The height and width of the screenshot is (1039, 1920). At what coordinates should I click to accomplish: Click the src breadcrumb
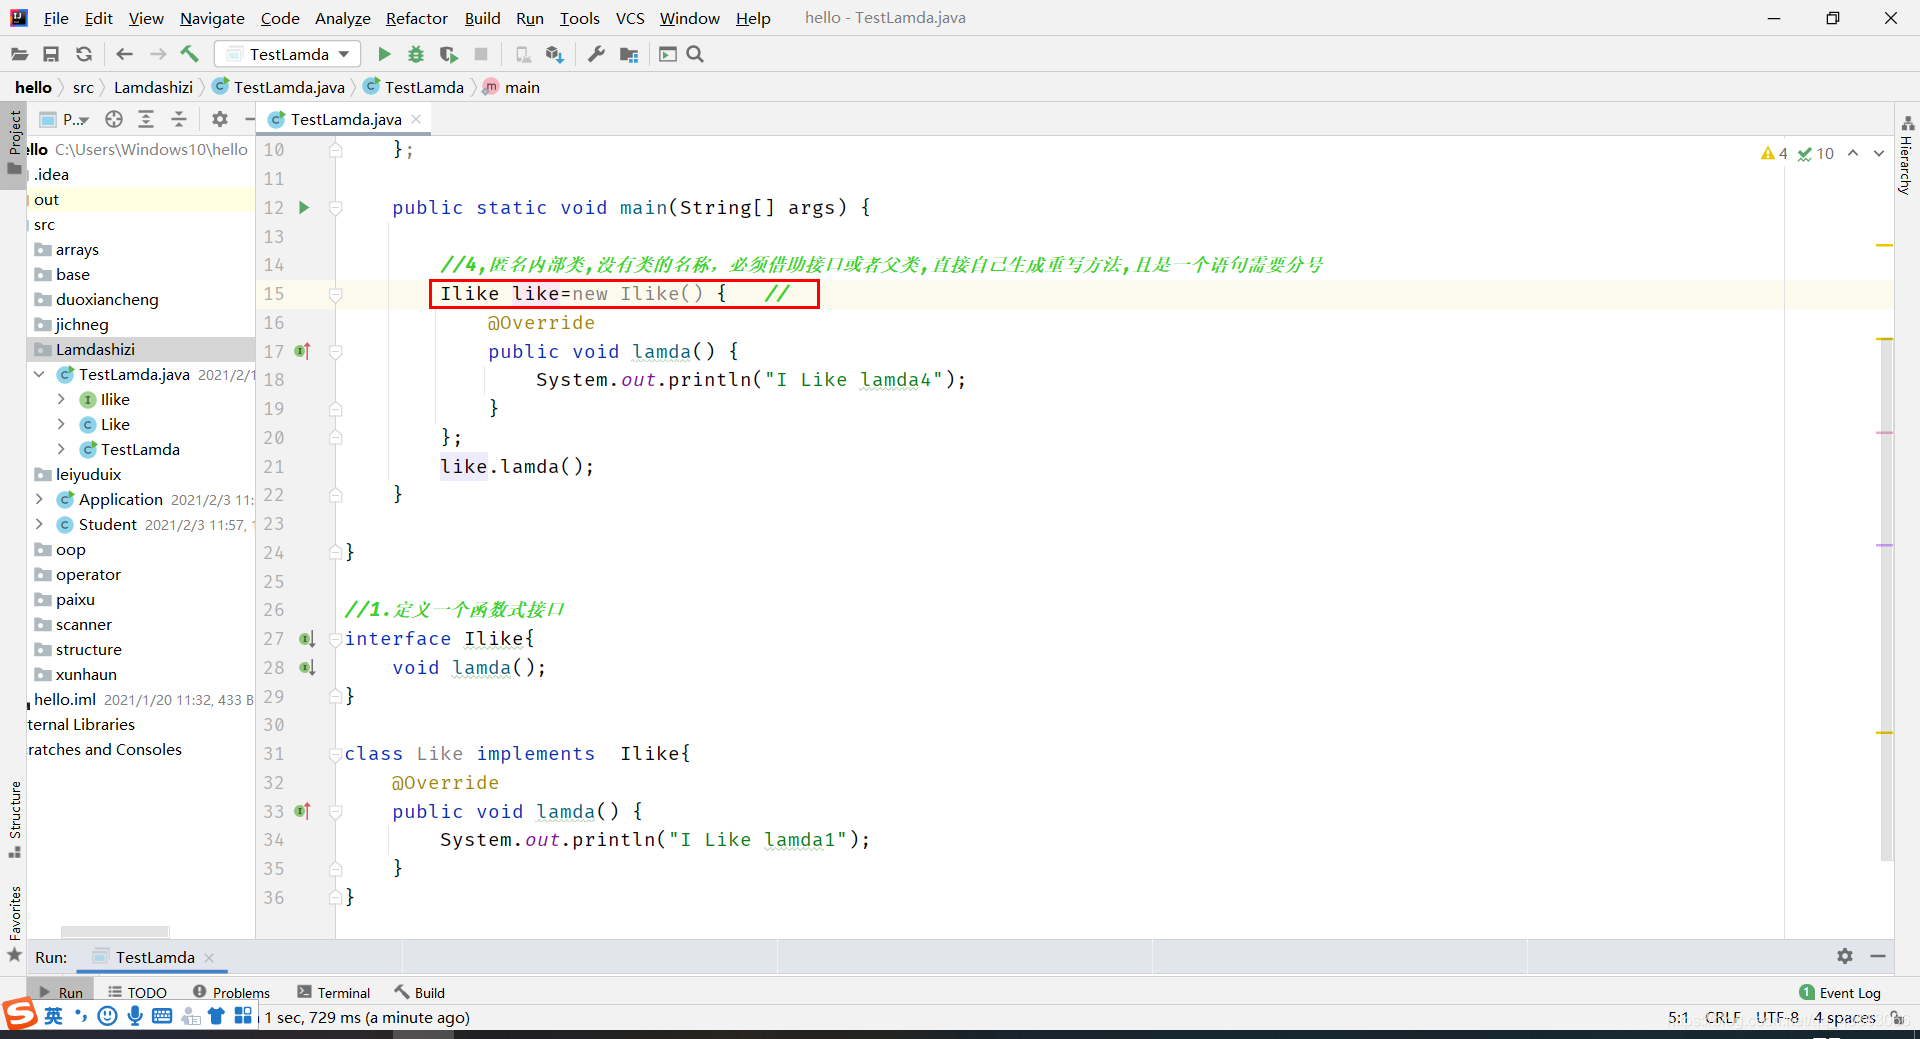83,87
